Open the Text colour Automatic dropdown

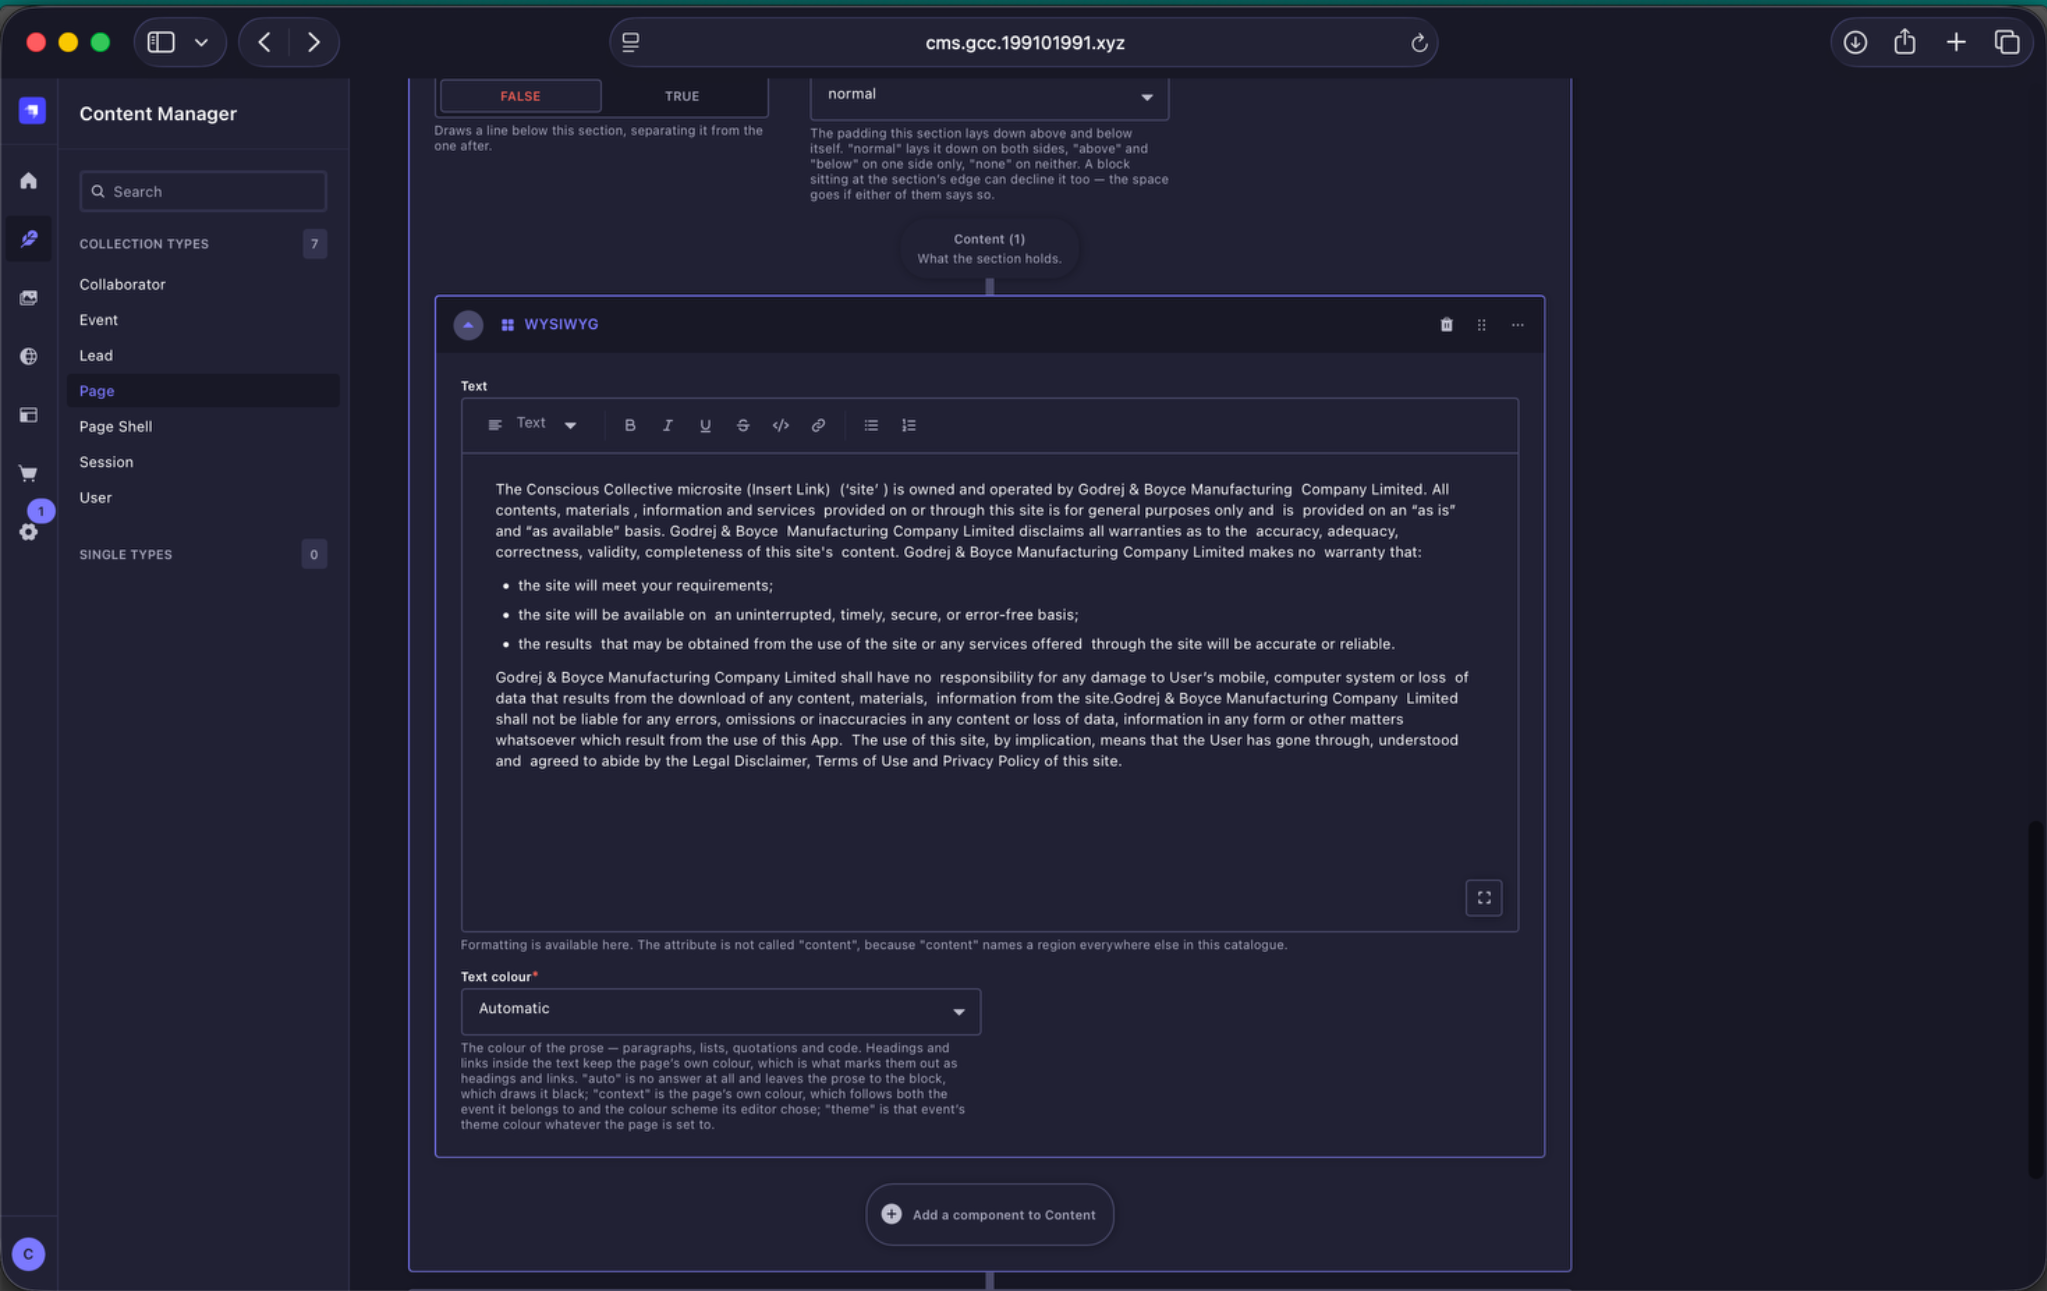720,1010
